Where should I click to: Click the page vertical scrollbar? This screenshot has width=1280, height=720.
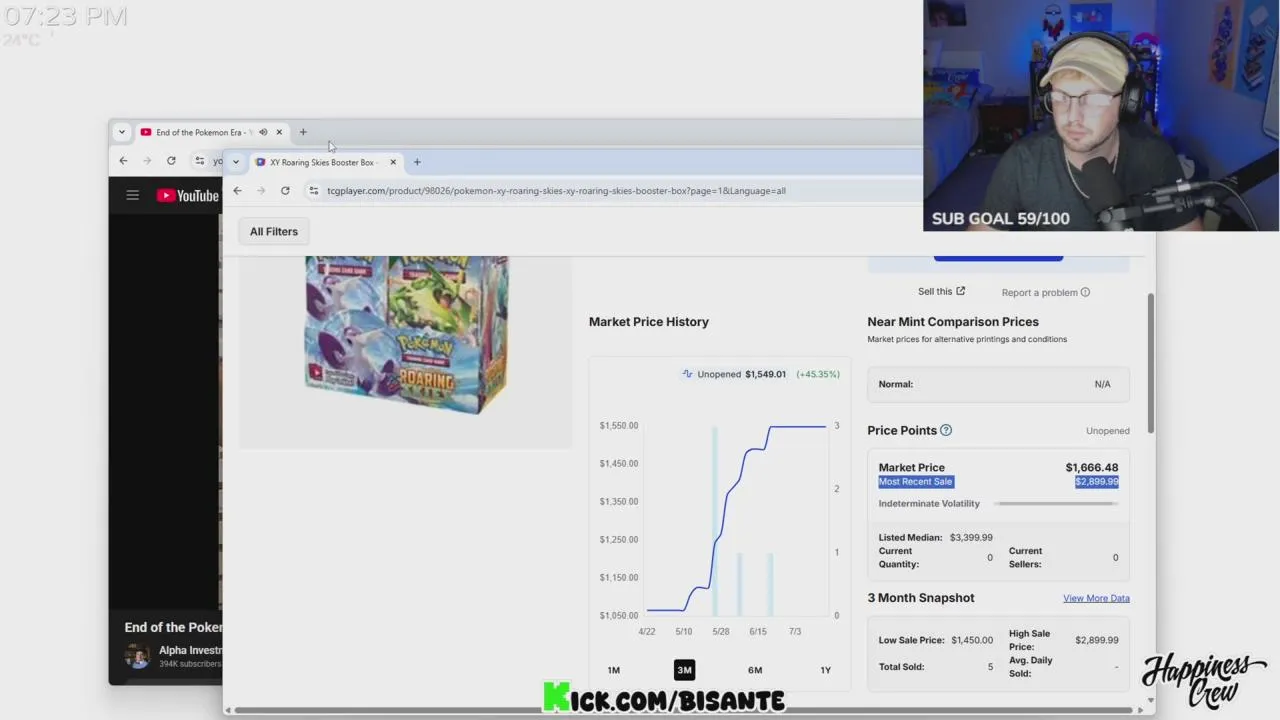pos(1150,363)
